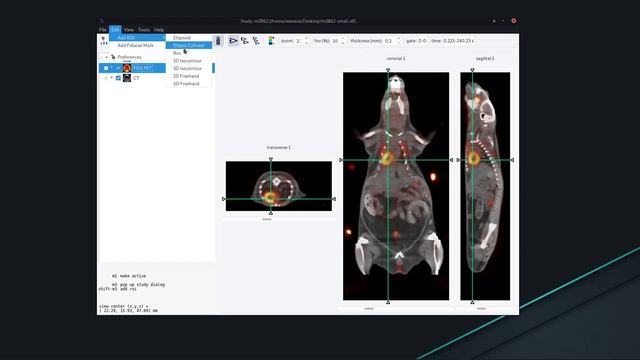640x360 pixels.
Task: Click the 'shift-m3 add roi' help text
Action: click(x=118, y=289)
